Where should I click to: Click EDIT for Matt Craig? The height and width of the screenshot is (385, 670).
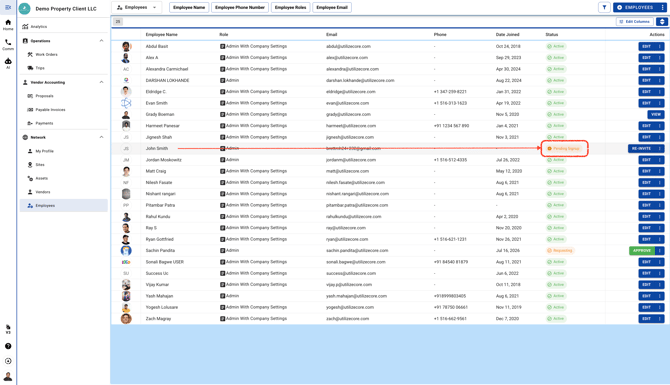pyautogui.click(x=647, y=171)
